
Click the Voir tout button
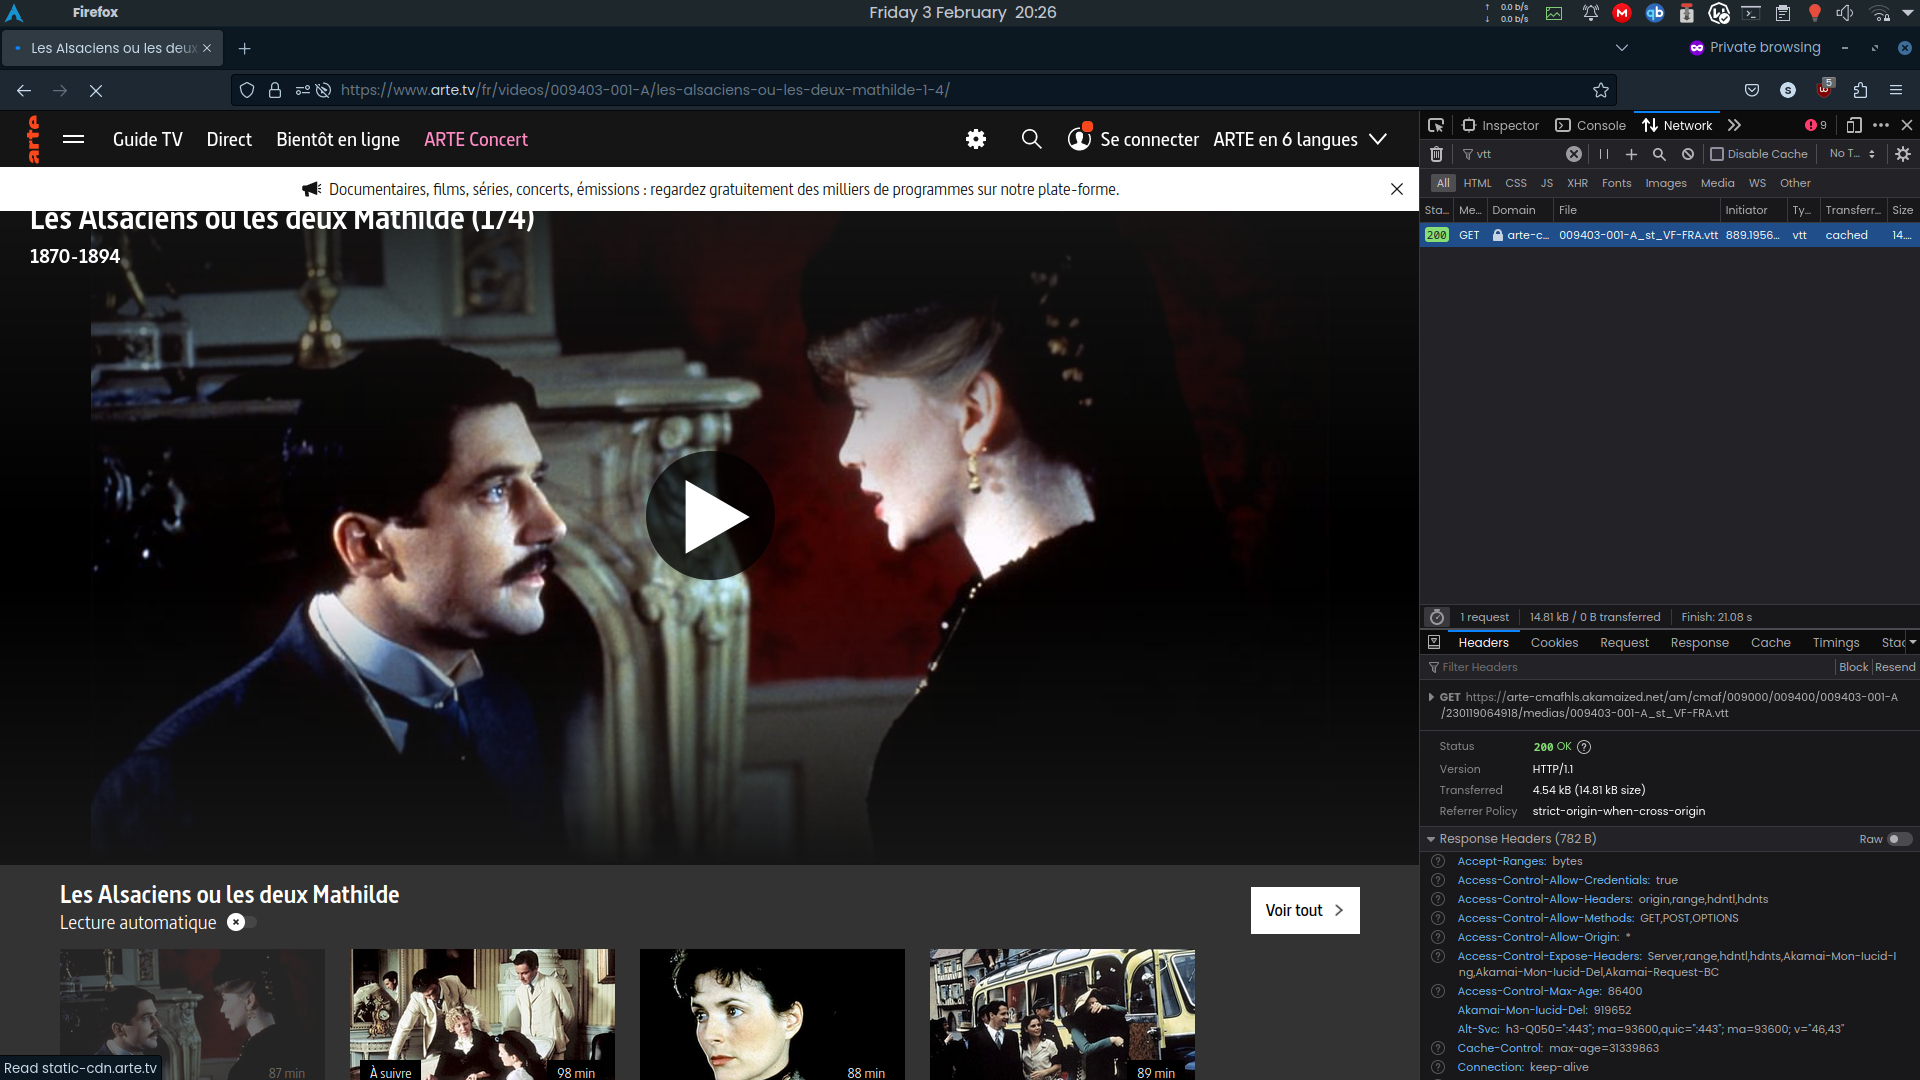point(1304,910)
